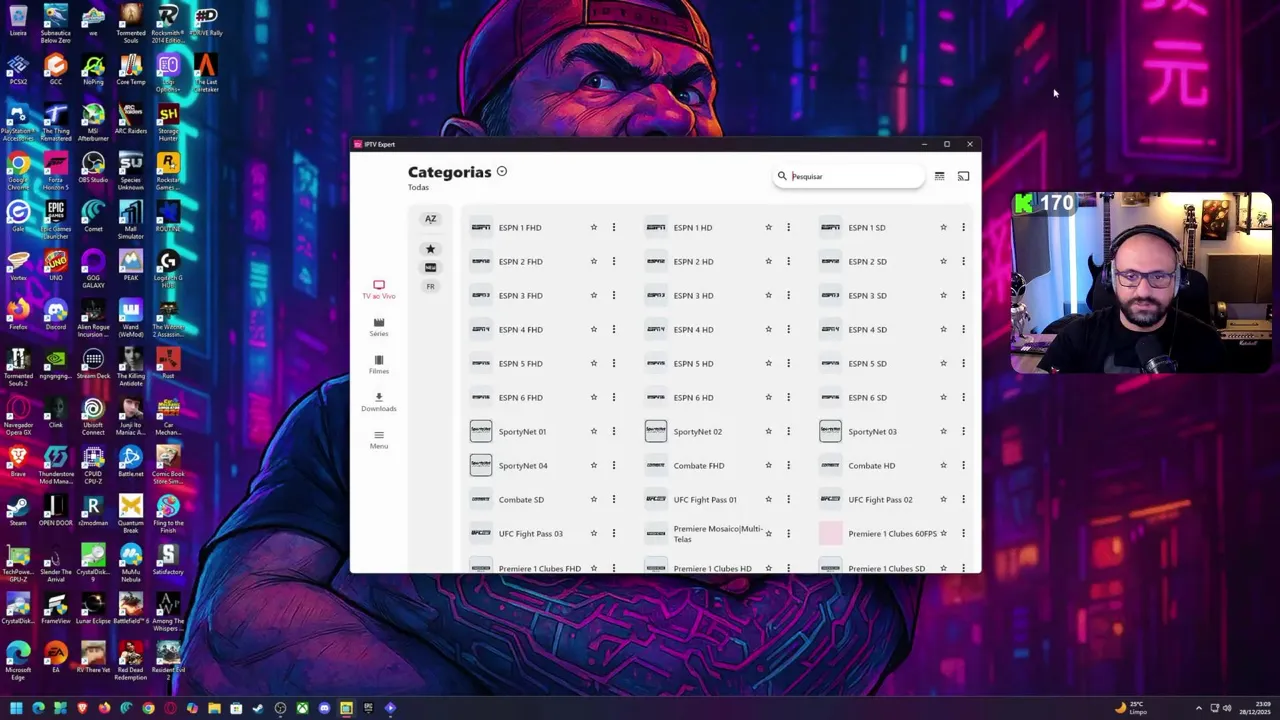Viewport: 1280px width, 720px height.
Task: Favorite the UFC Fight Pass 01 channel
Action: click(x=768, y=499)
